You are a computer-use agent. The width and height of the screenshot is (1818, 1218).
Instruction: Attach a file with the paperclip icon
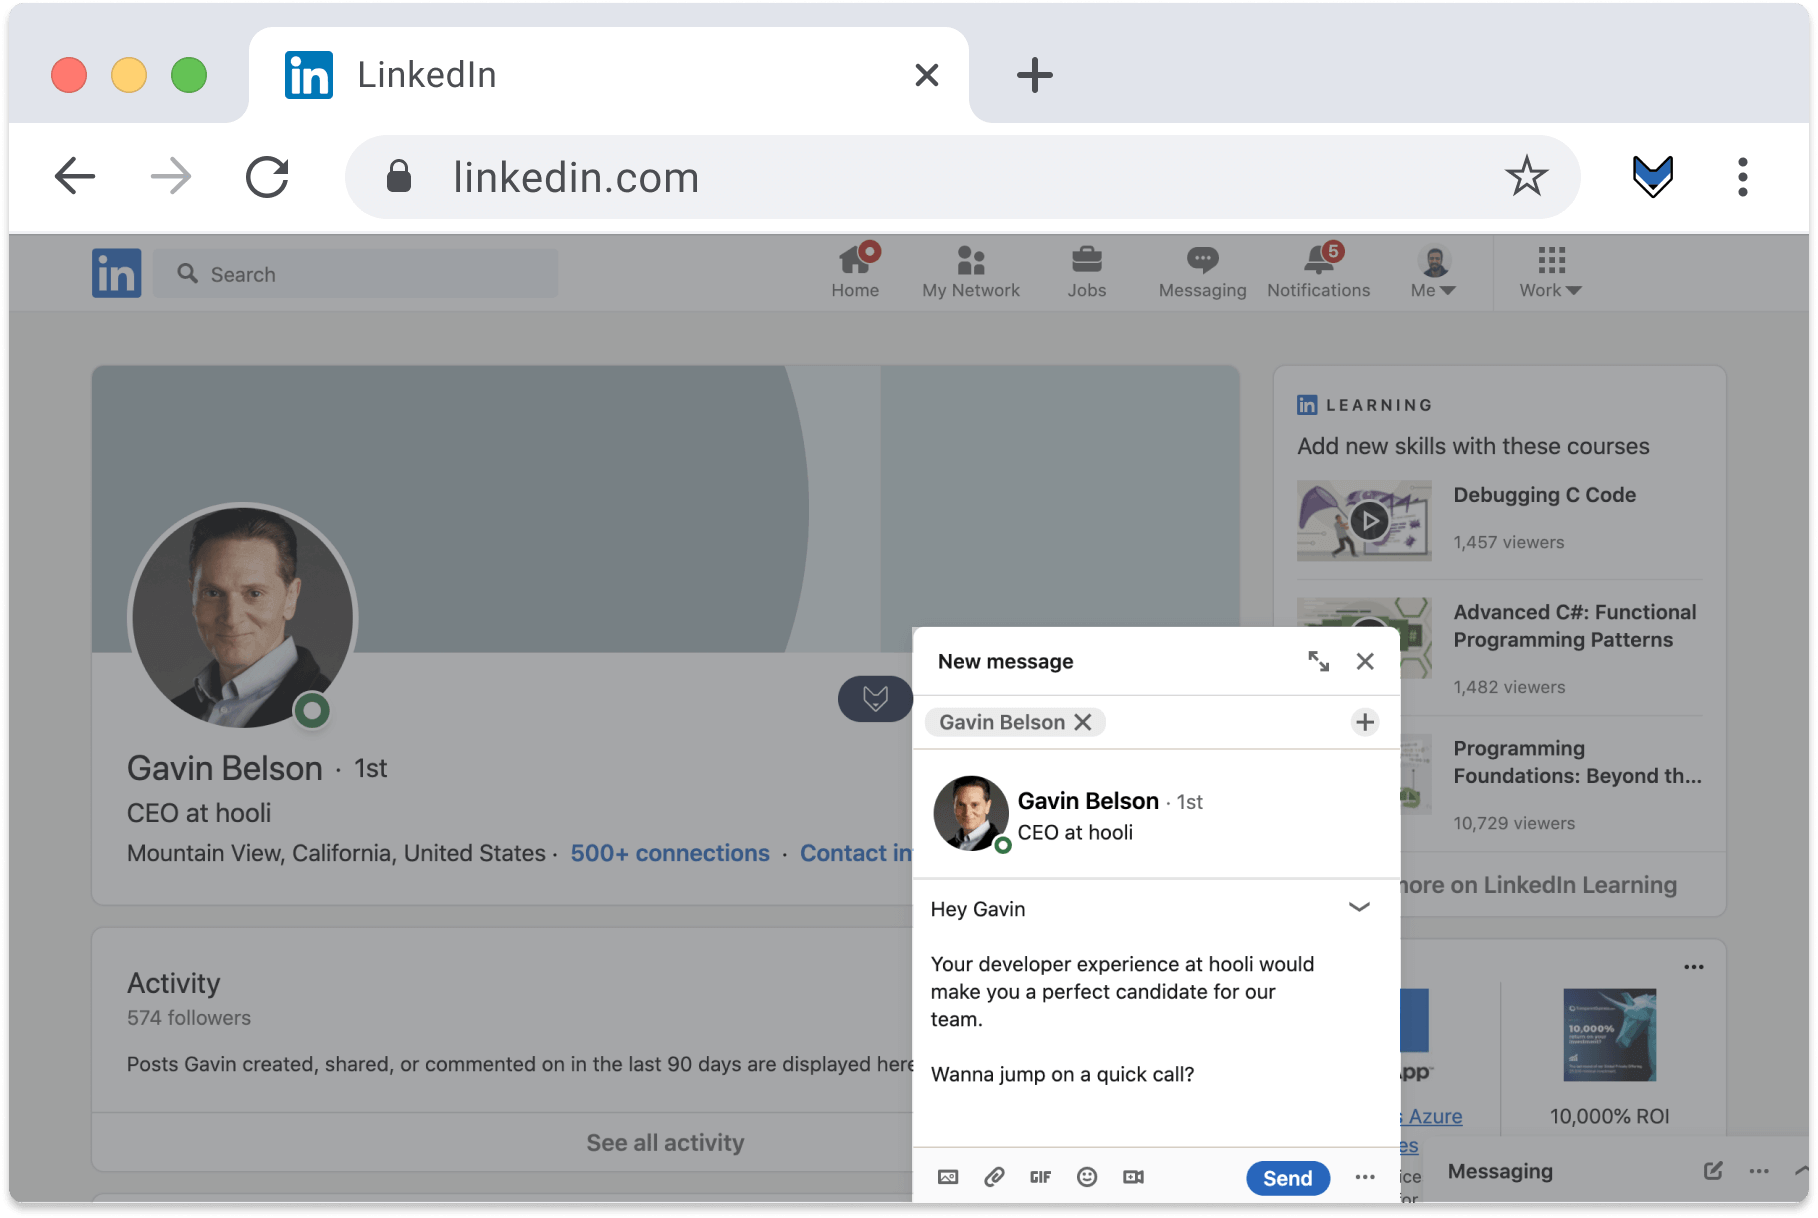point(994,1177)
